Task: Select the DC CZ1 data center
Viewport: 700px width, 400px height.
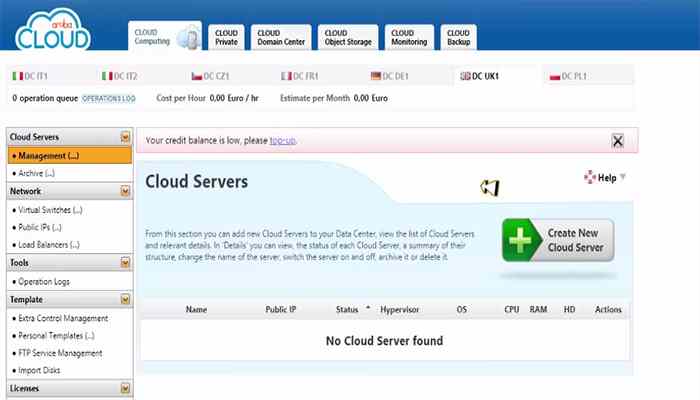Action: click(x=210, y=76)
